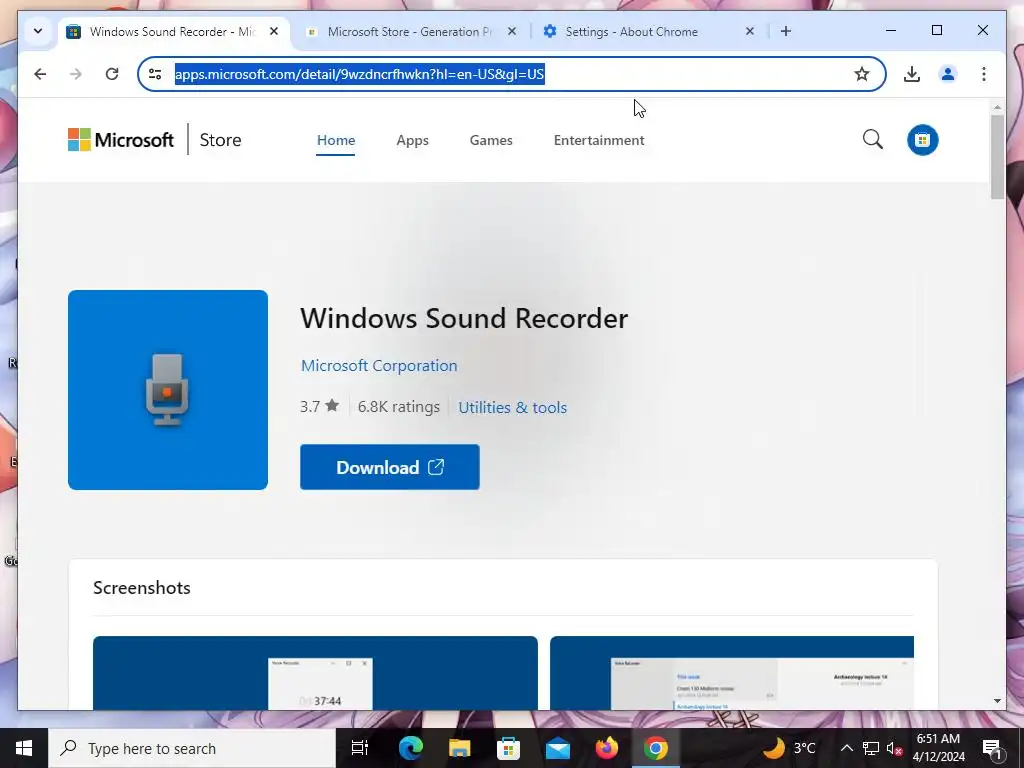
Task: Click the Sound Recorder microphone app icon
Action: [168, 390]
